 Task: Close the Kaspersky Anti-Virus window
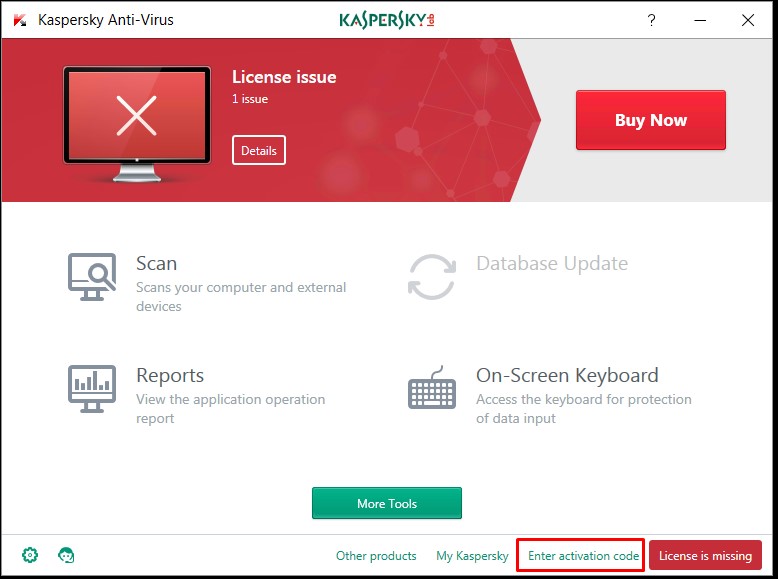point(748,20)
